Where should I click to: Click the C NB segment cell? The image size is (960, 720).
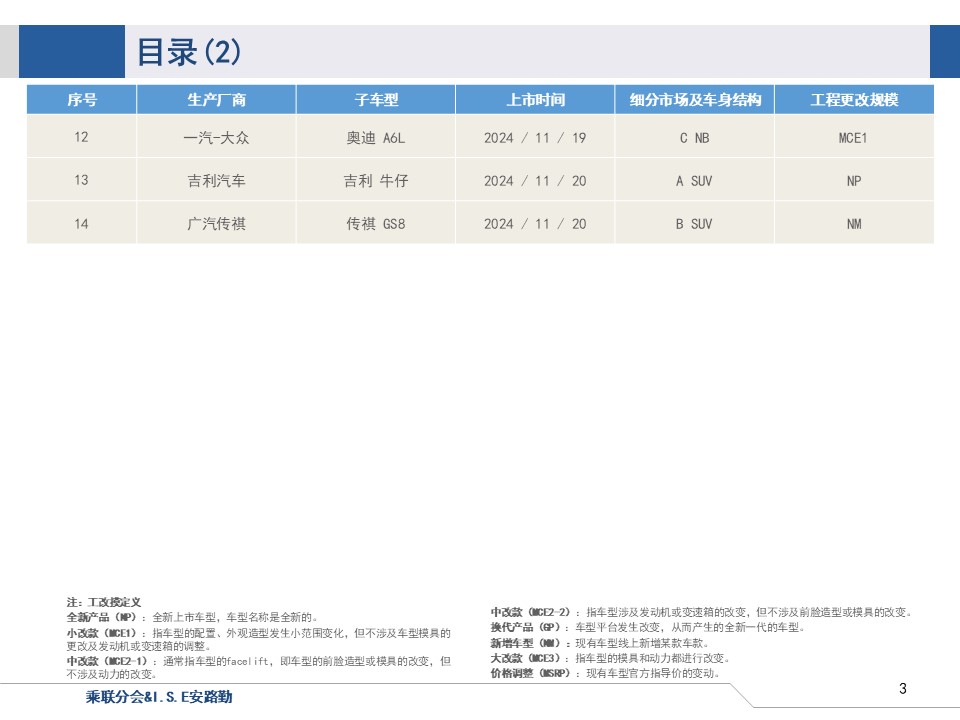(x=695, y=138)
